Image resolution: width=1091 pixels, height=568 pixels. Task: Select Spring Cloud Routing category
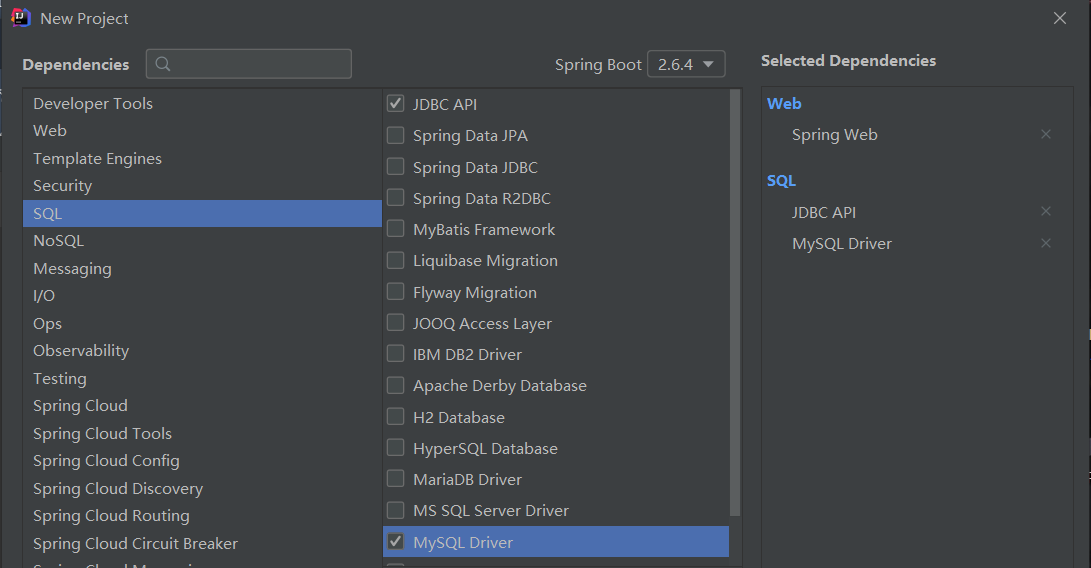click(202, 516)
